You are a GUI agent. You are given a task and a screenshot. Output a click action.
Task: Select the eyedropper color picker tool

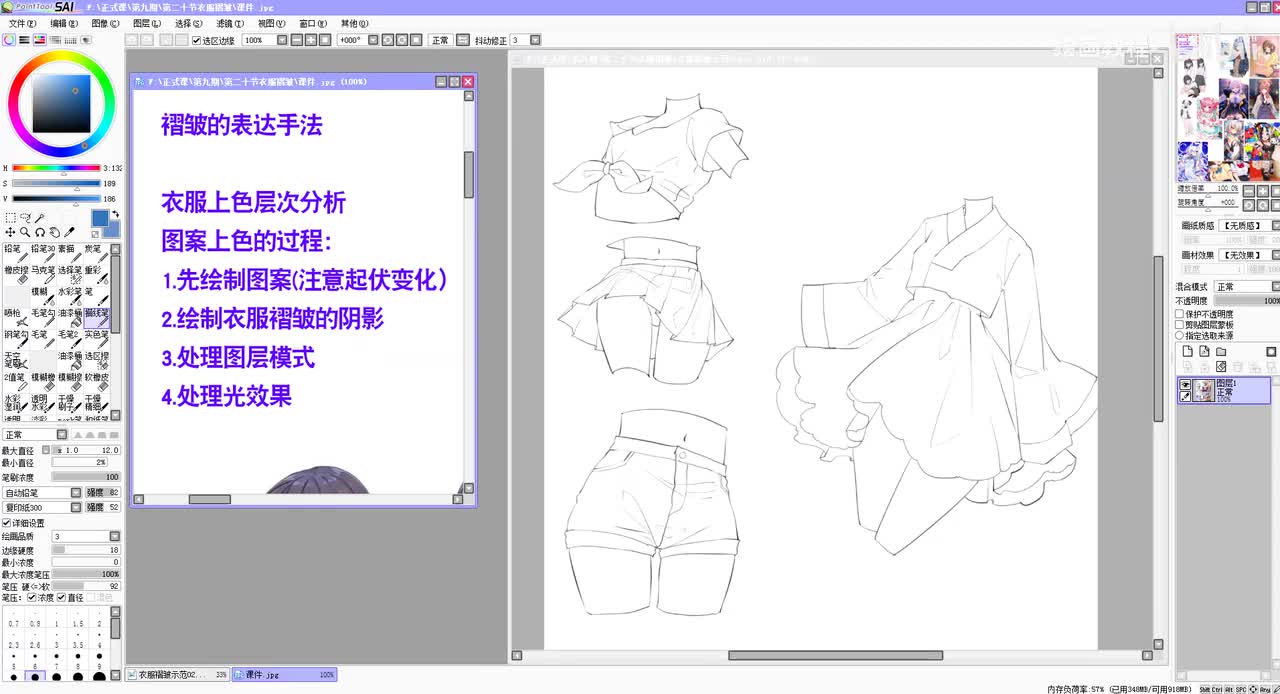pyautogui.click(x=70, y=232)
